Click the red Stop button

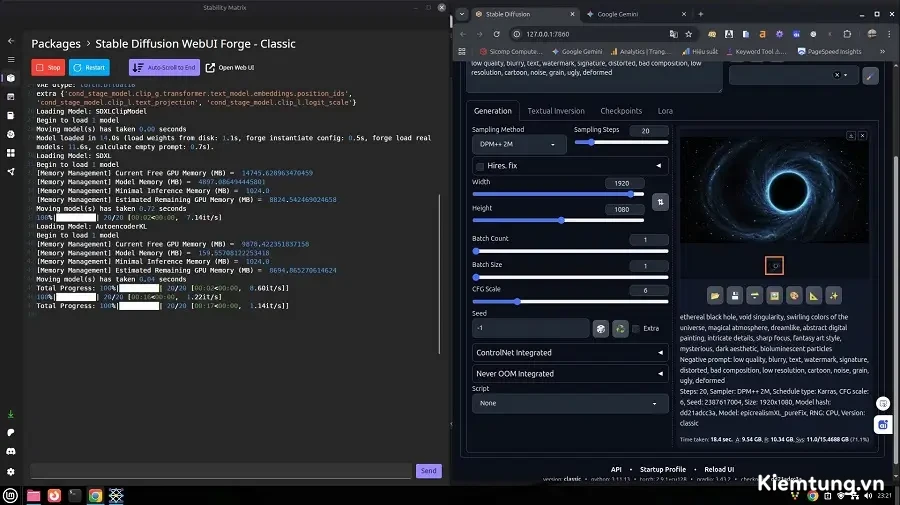[x=48, y=68]
